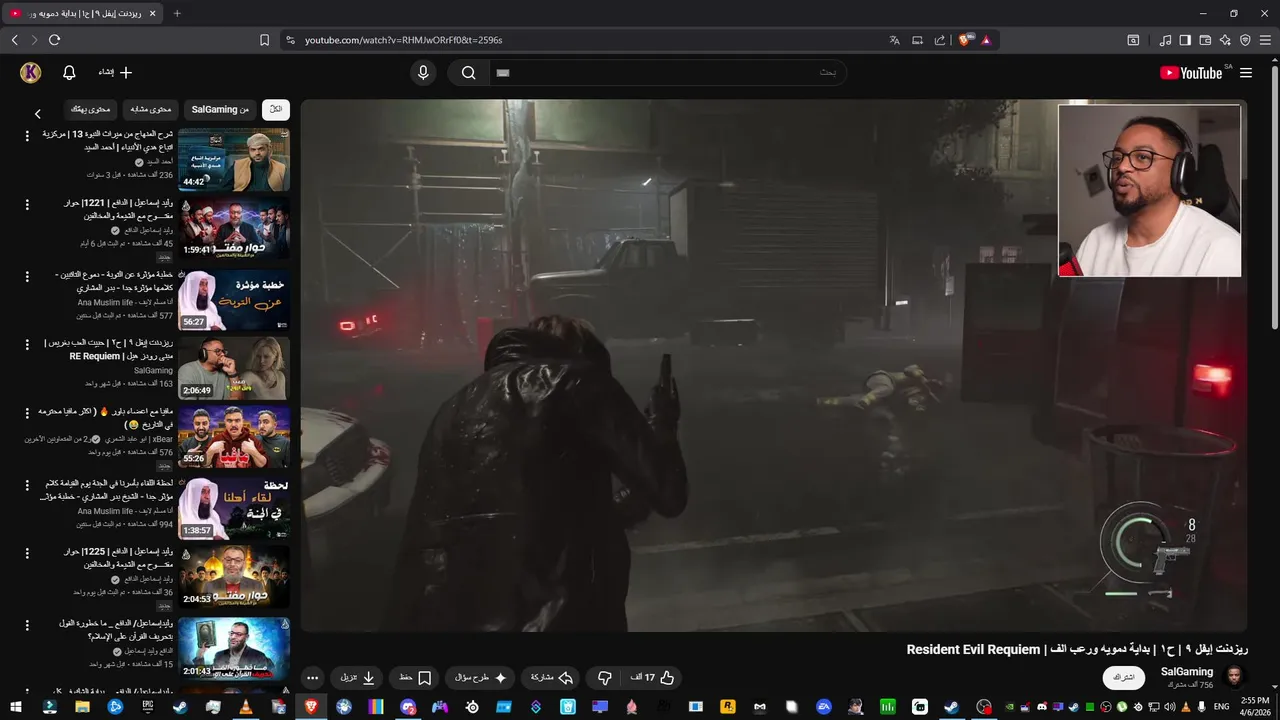The image size is (1280, 720).
Task: Click the Download button under the video
Action: (358, 677)
